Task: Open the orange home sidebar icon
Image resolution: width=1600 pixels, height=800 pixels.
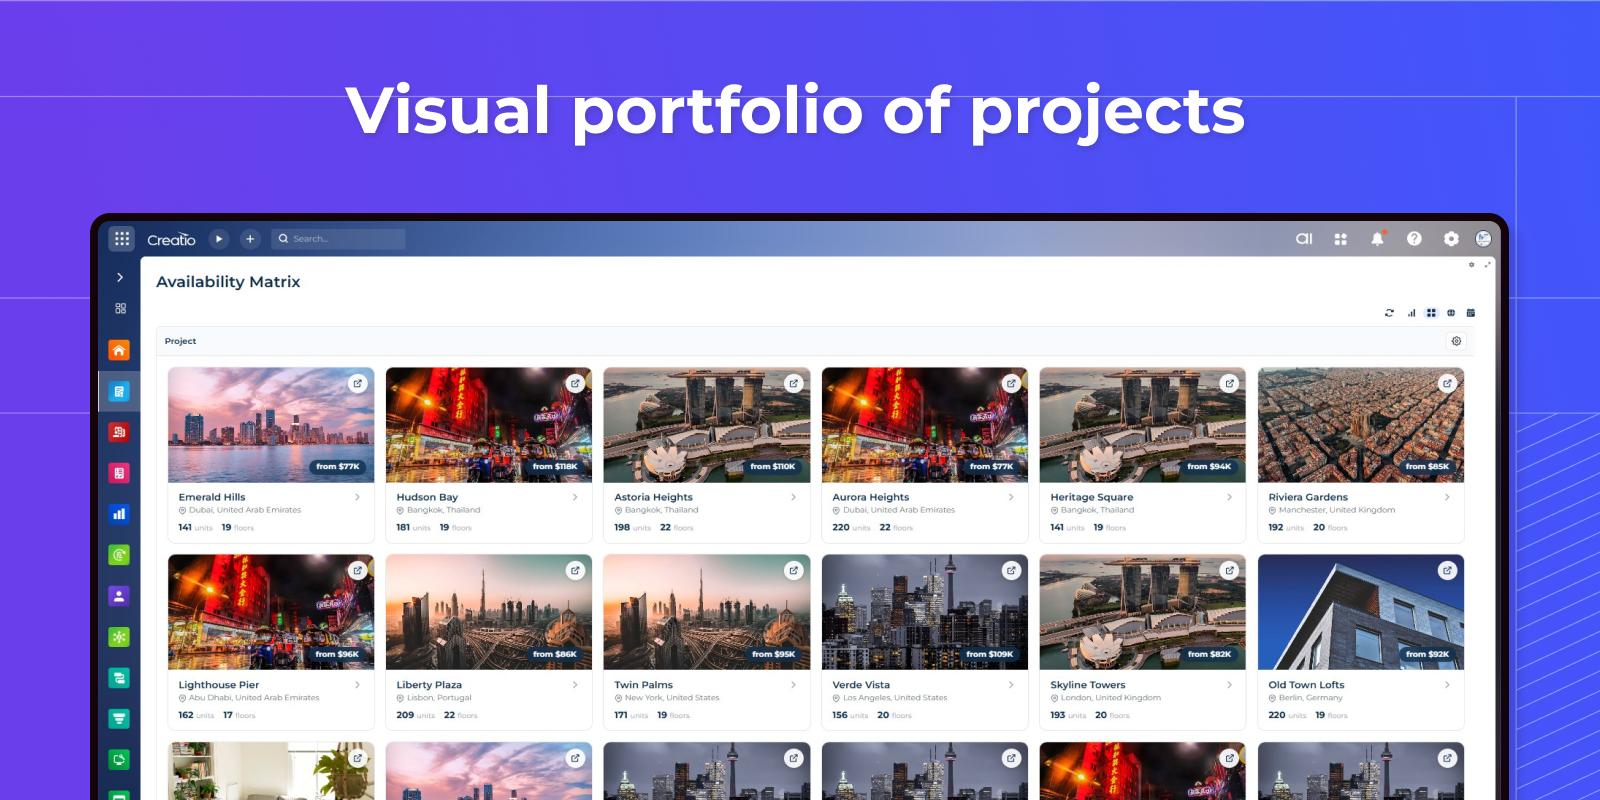Action: click(119, 350)
